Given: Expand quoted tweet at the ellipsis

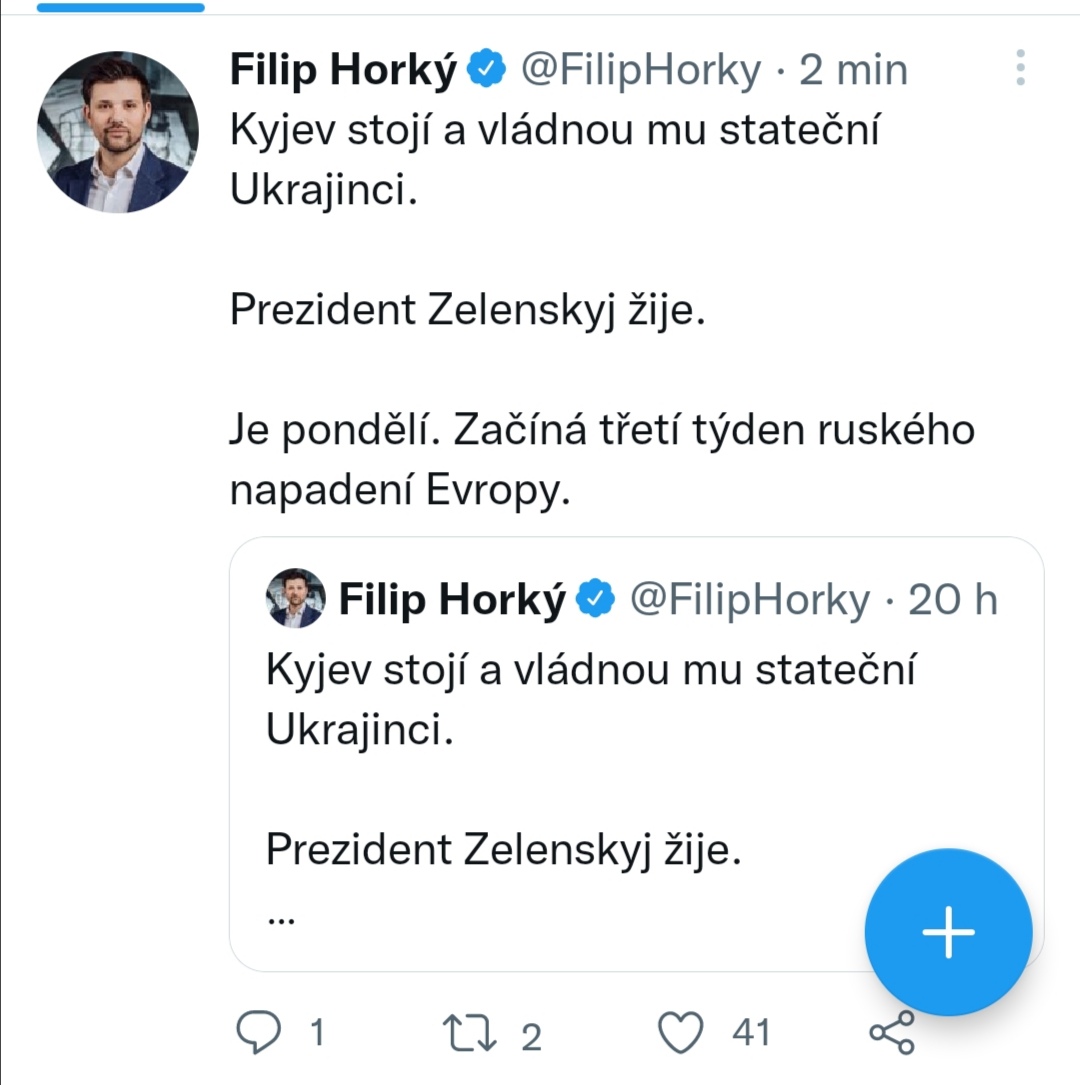Looking at the screenshot, I should coord(282,917).
